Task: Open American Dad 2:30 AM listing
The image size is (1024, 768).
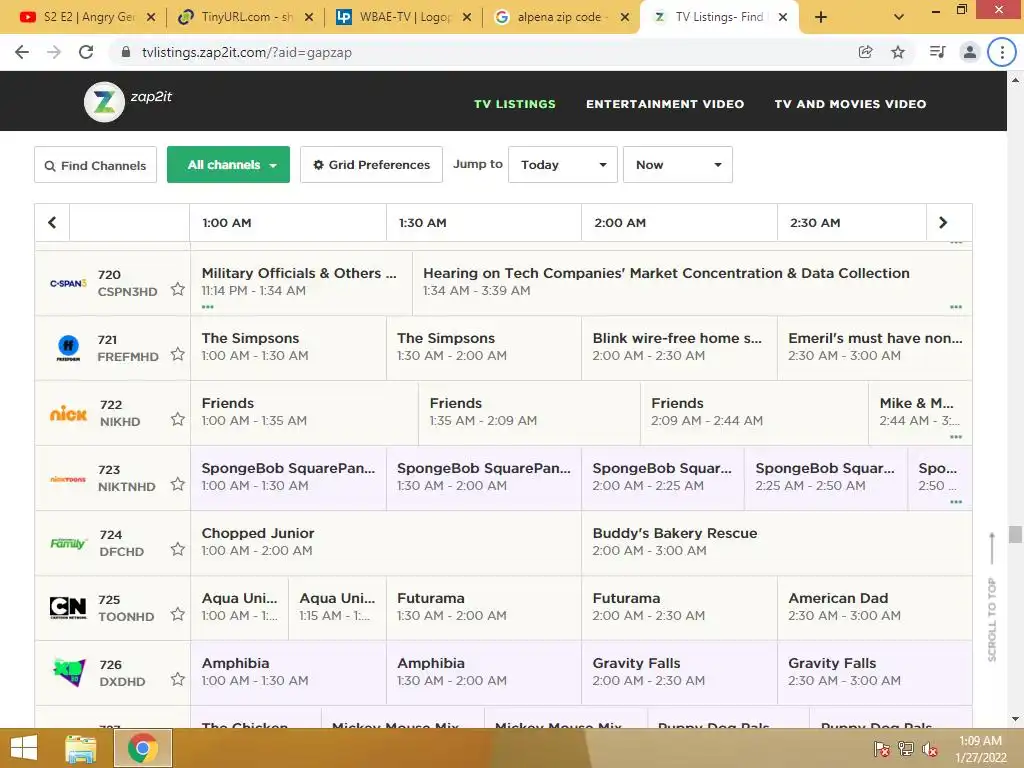Action: 874,607
